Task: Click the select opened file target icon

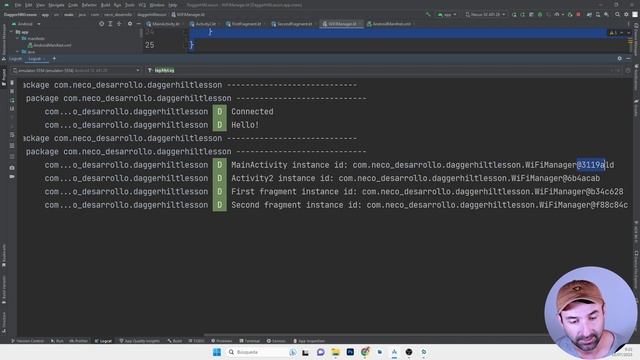Action: pyautogui.click(x=101, y=24)
